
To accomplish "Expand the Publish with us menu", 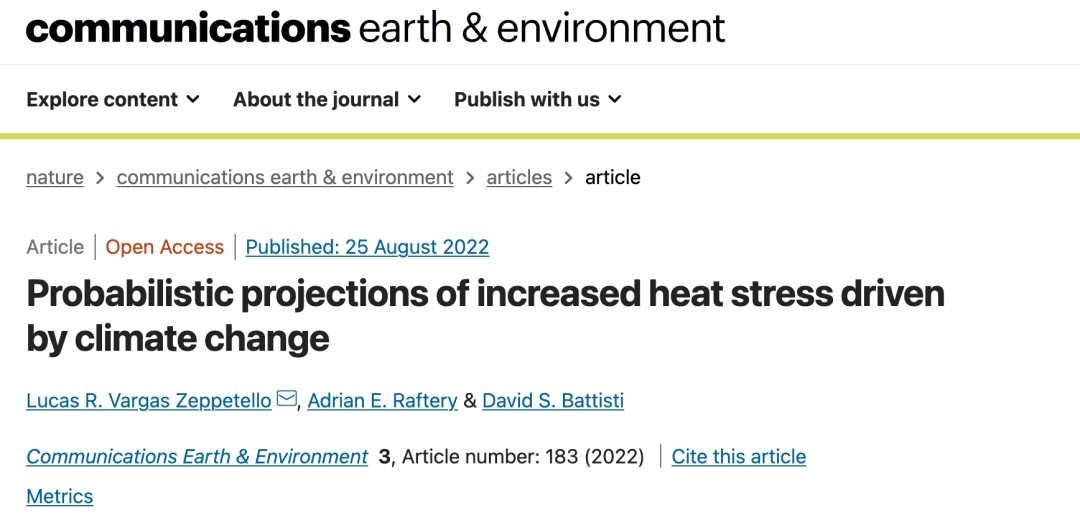I will (x=538, y=100).
